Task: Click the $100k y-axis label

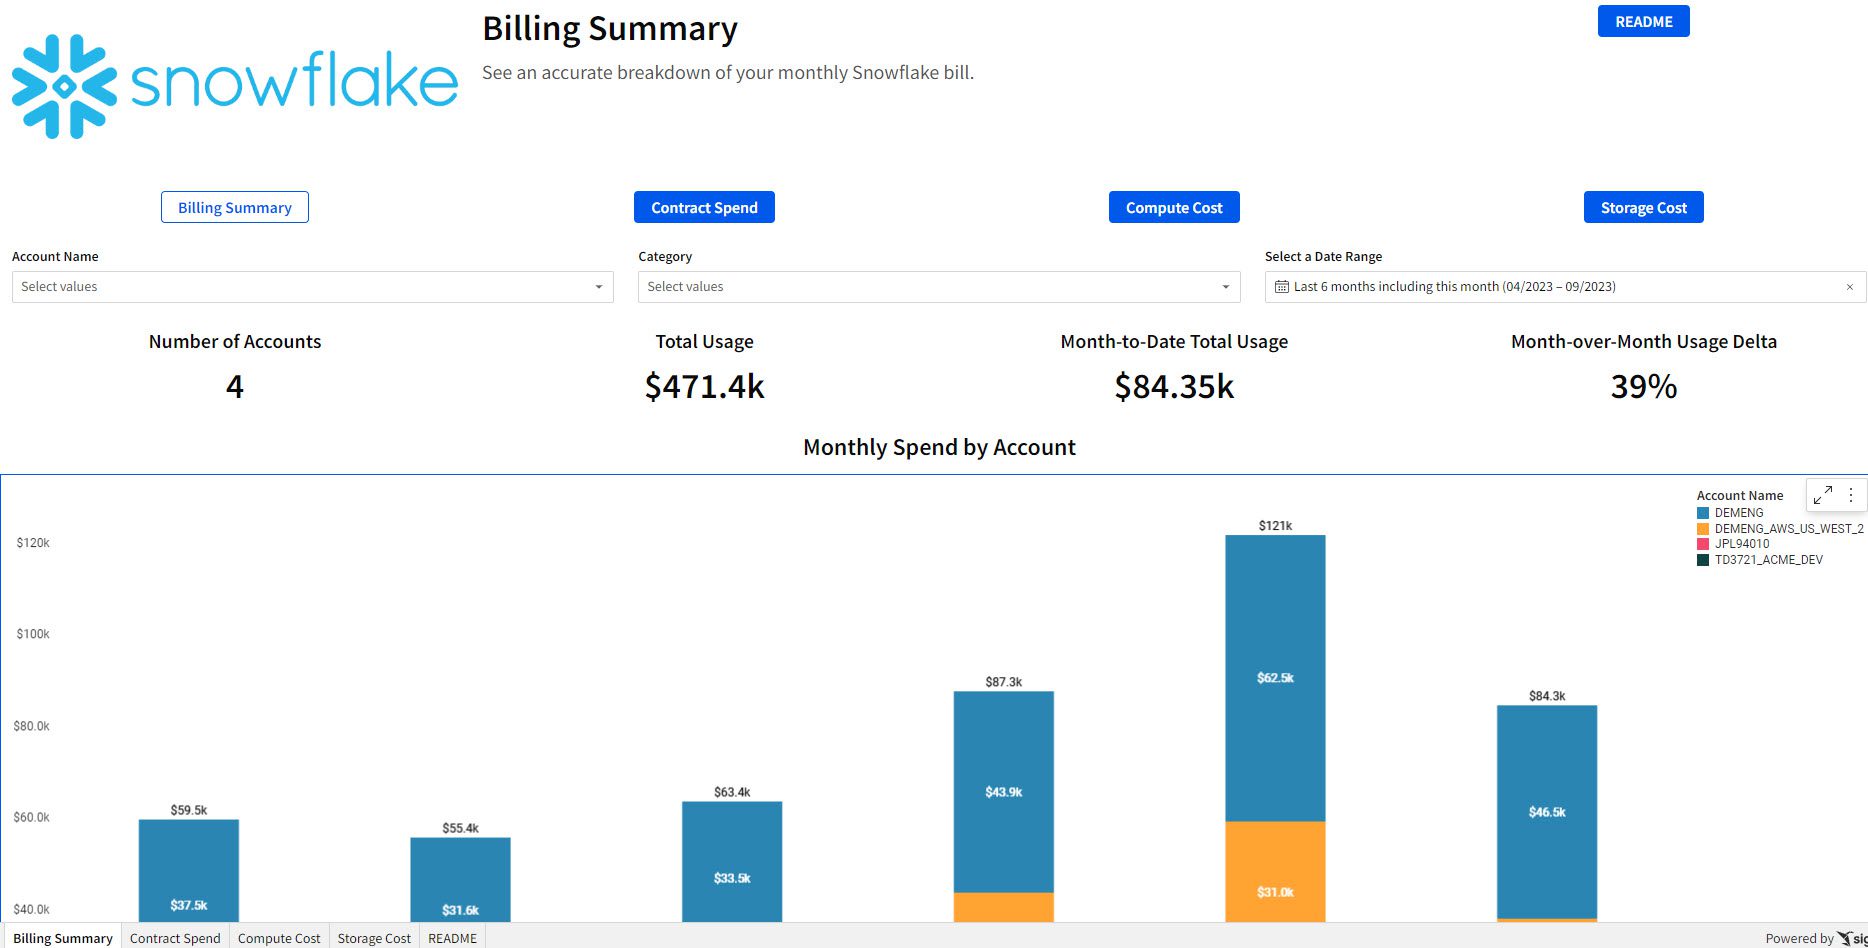Action: click(33, 634)
